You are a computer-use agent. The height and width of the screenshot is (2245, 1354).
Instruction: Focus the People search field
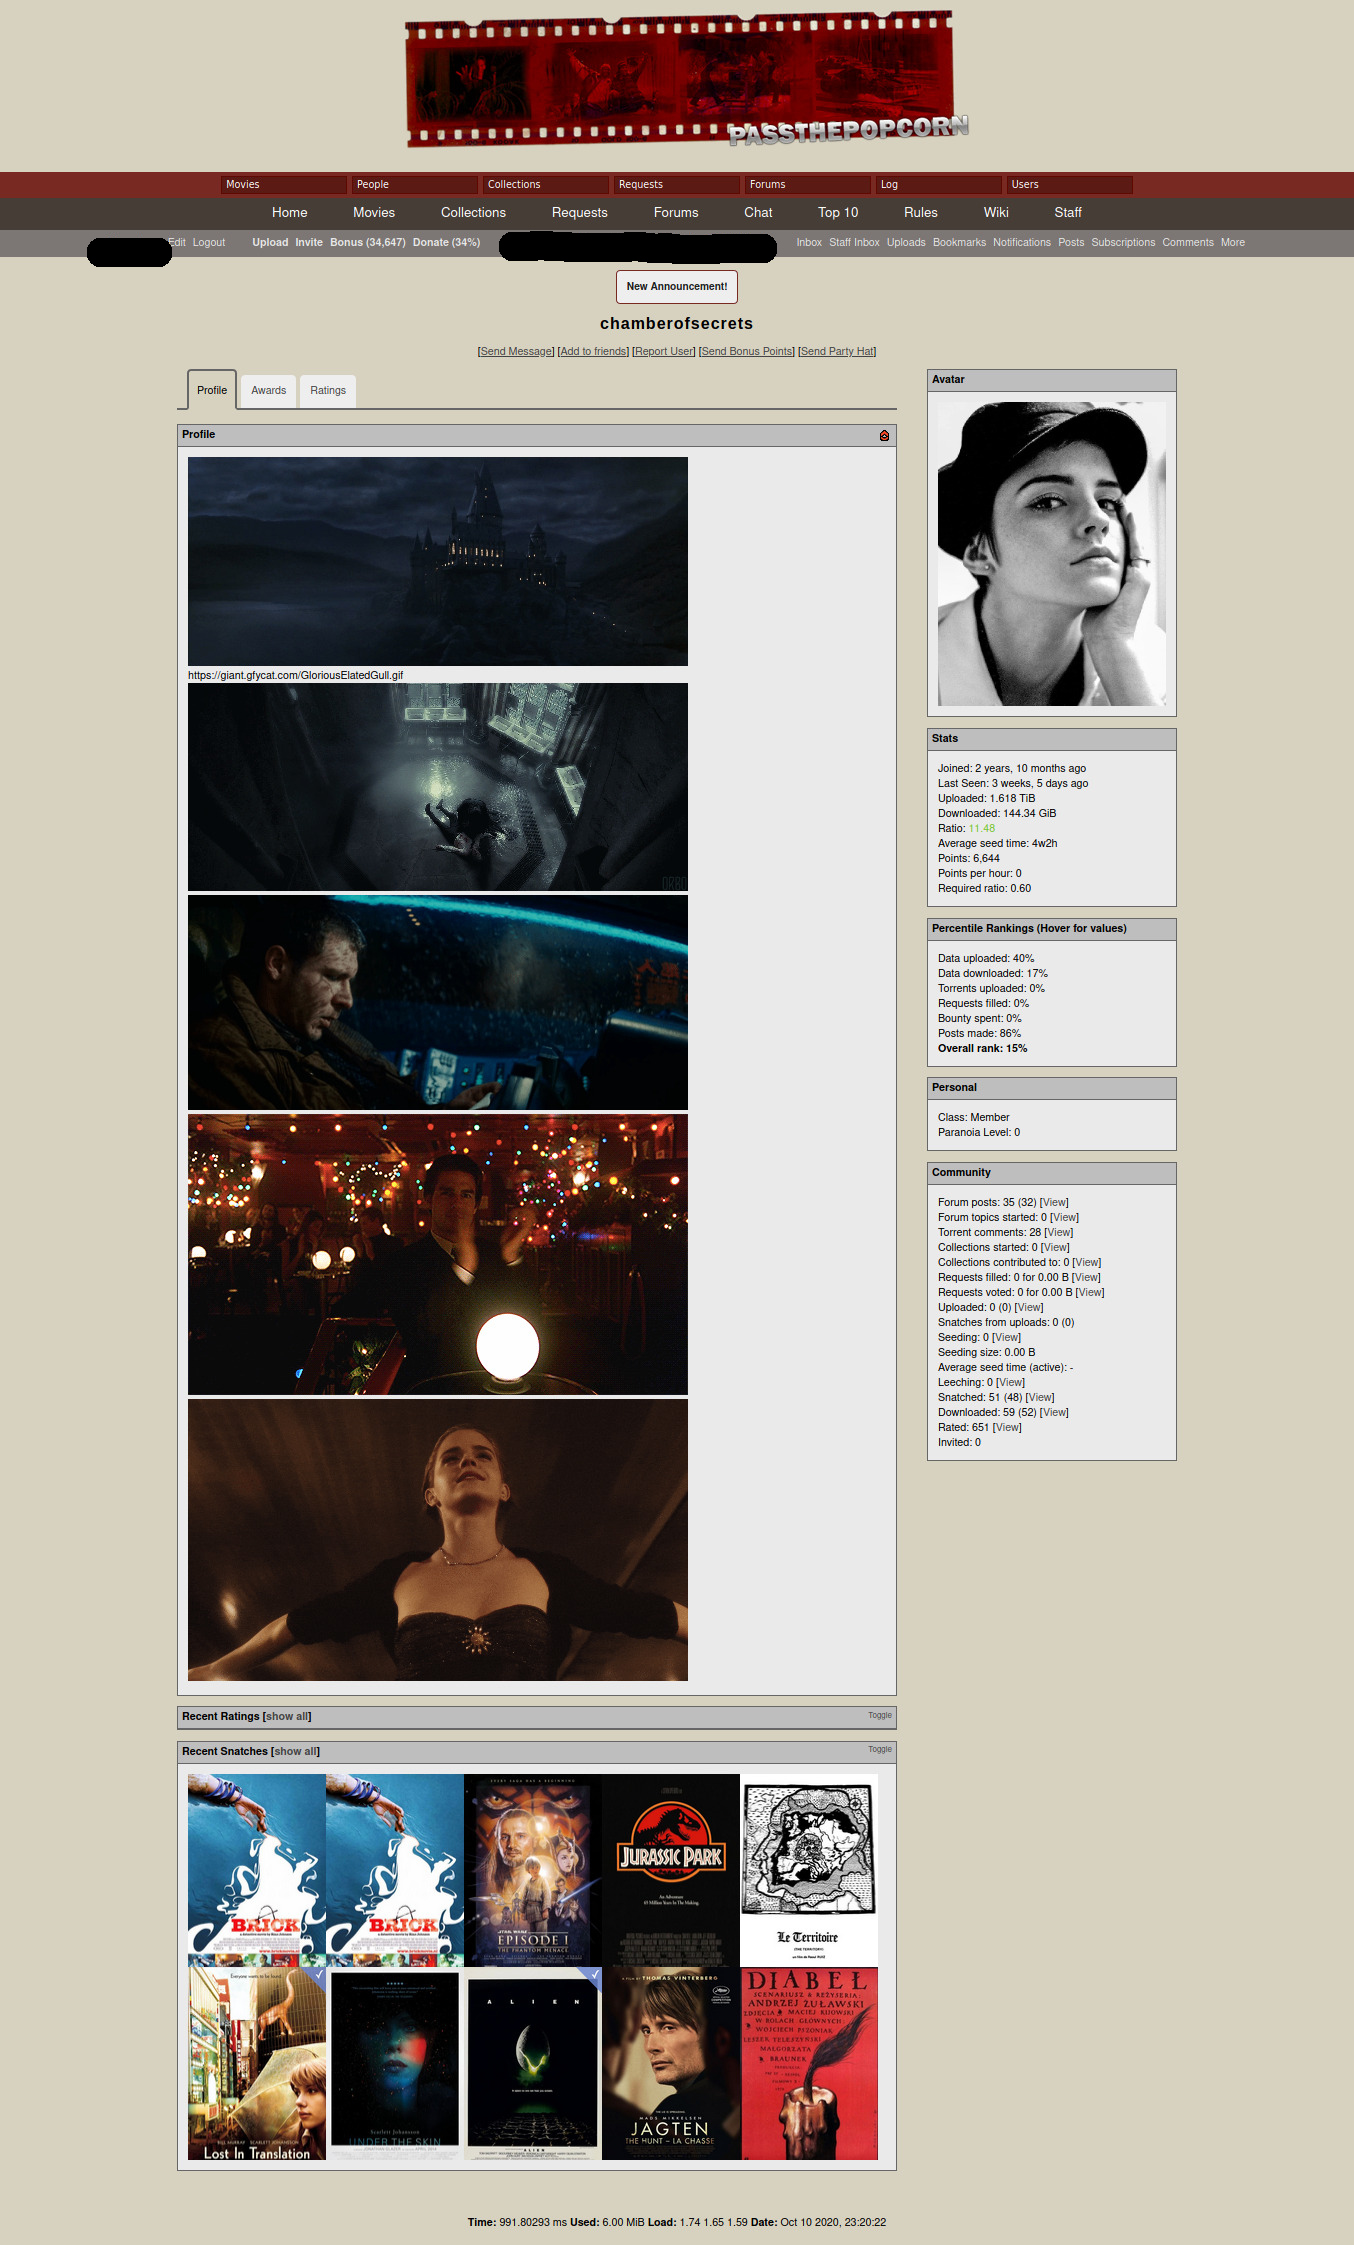point(415,184)
